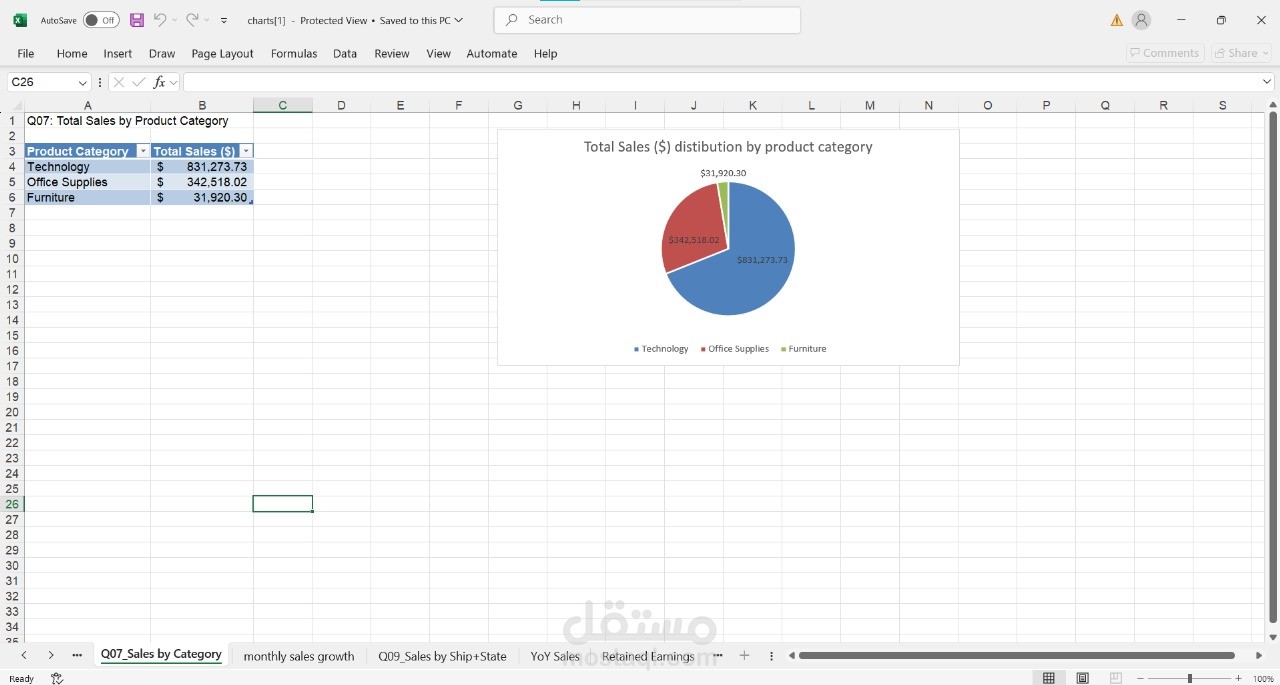Click the Comments button
Image resolution: width=1280 pixels, height=685 pixels.
[1165, 53]
